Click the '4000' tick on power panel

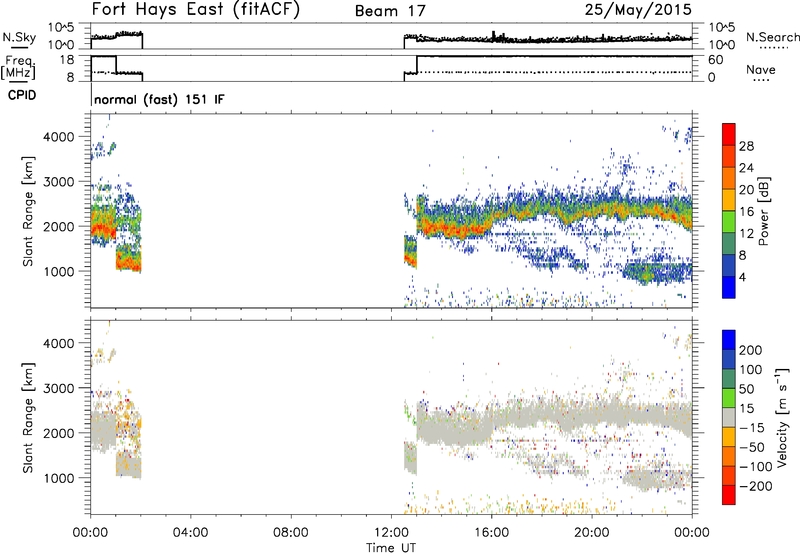click(x=59, y=137)
